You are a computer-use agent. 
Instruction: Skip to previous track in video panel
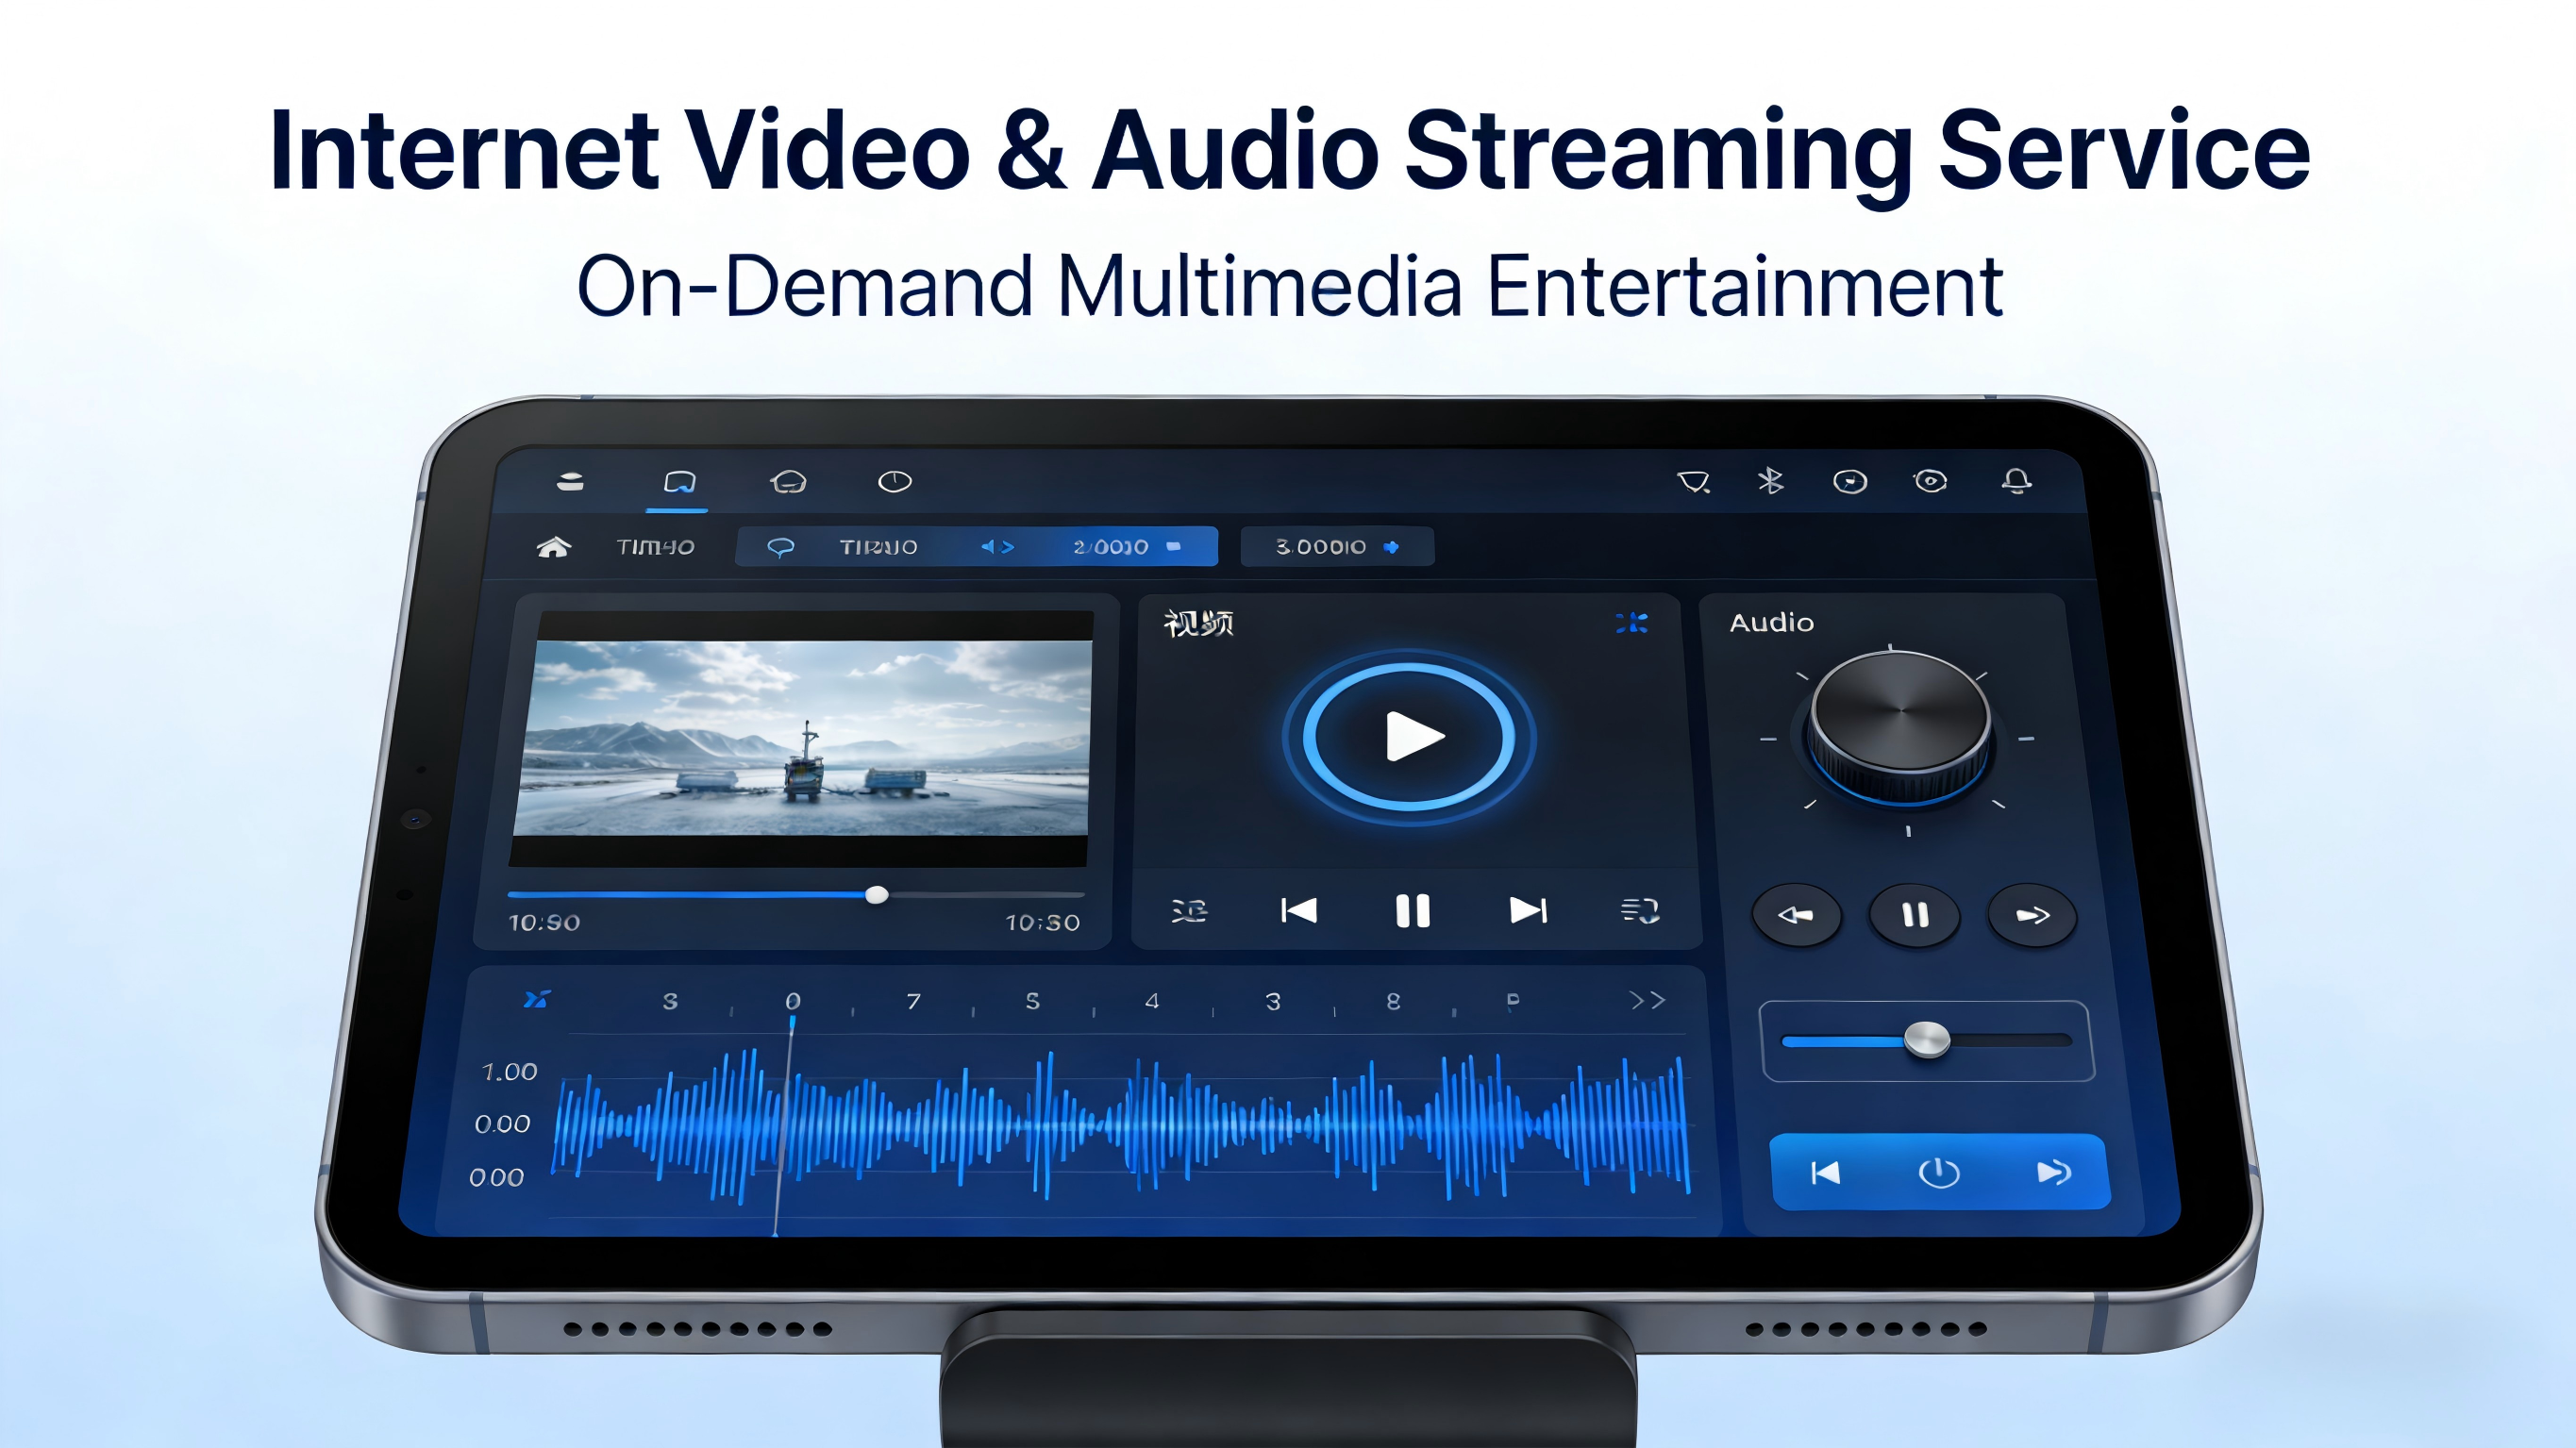1299,910
